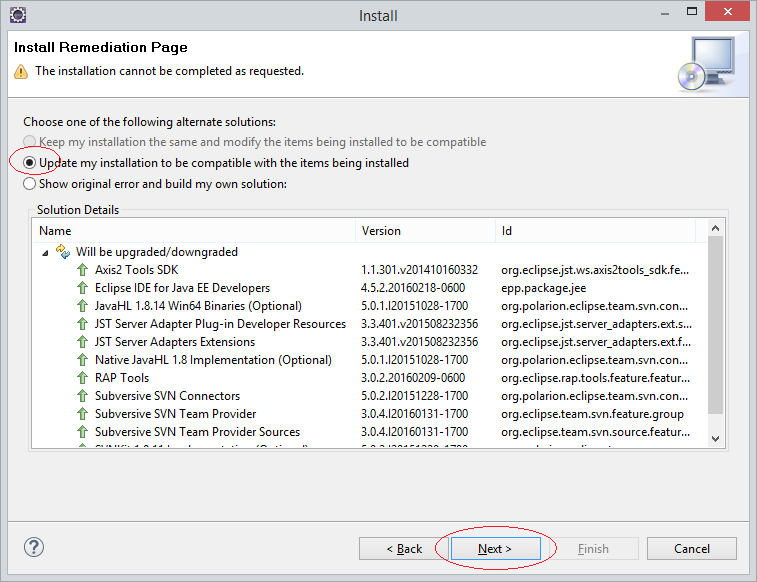The width and height of the screenshot is (757, 582).
Task: Click version 3.0.2.20160209-0600
Action: tap(413, 378)
